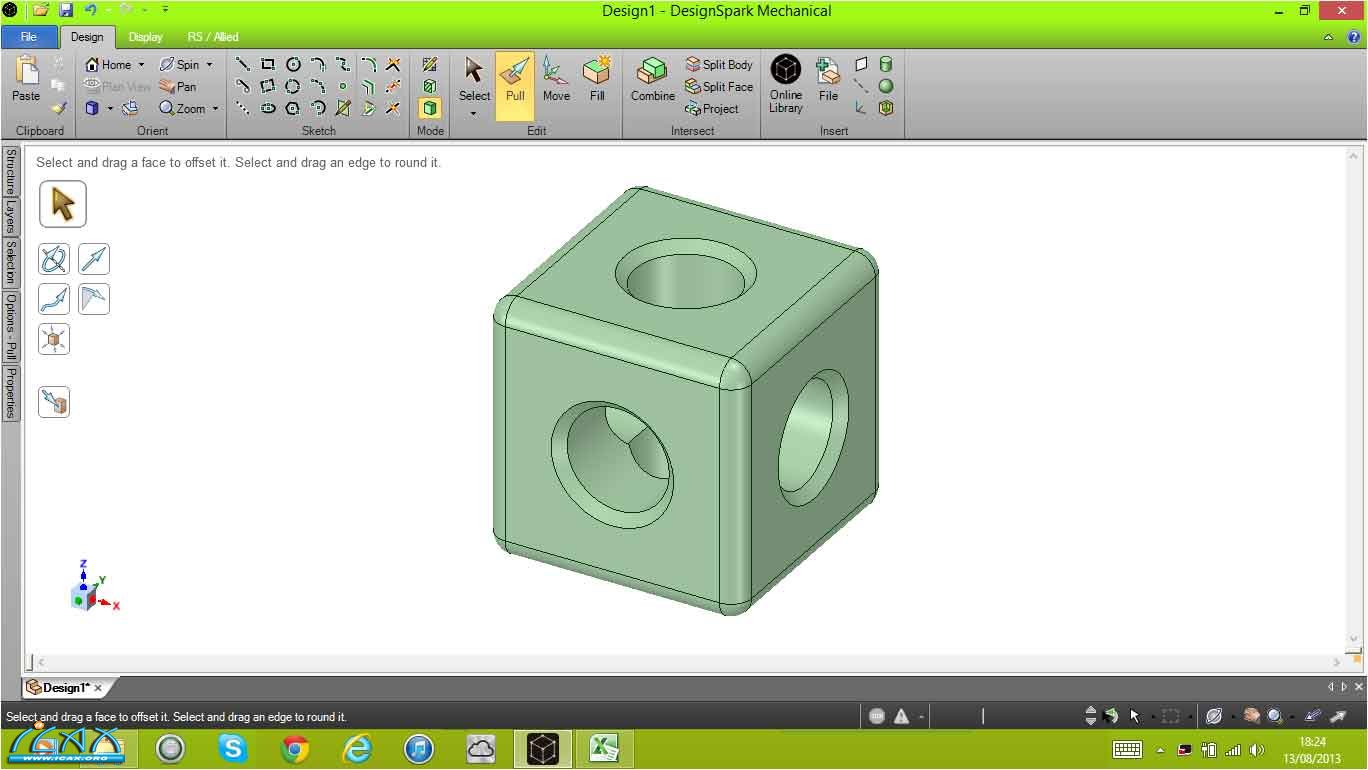Open the File menu
1368x770 pixels.
coord(29,37)
